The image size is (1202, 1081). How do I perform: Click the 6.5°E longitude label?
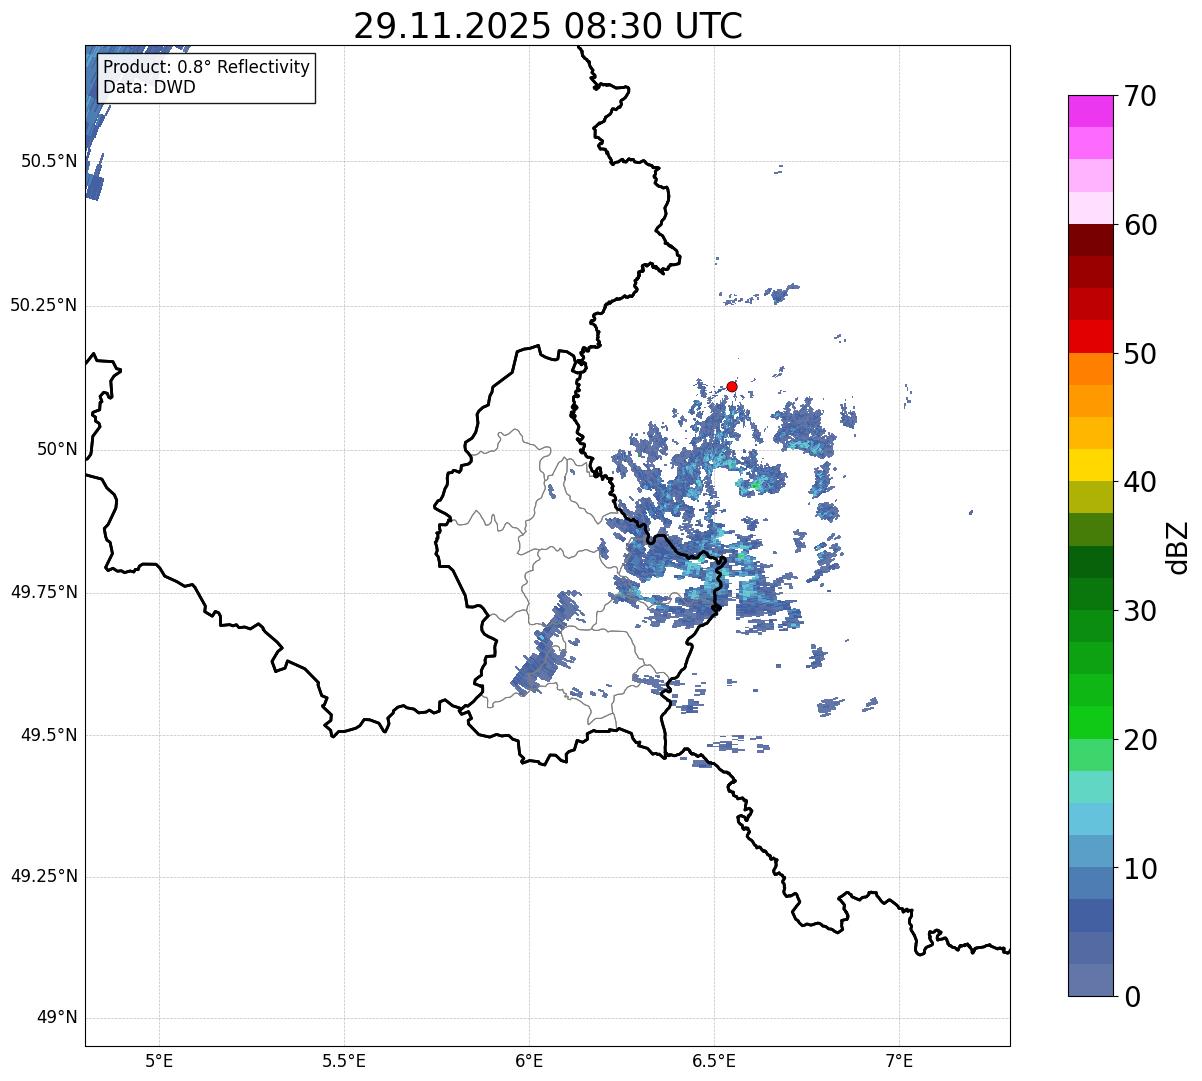click(715, 1061)
